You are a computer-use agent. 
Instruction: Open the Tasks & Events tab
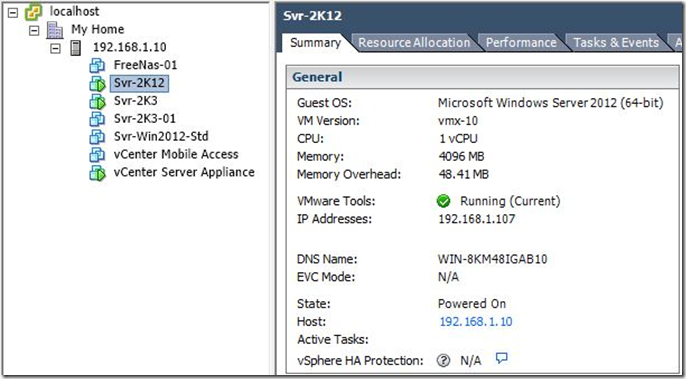point(616,43)
